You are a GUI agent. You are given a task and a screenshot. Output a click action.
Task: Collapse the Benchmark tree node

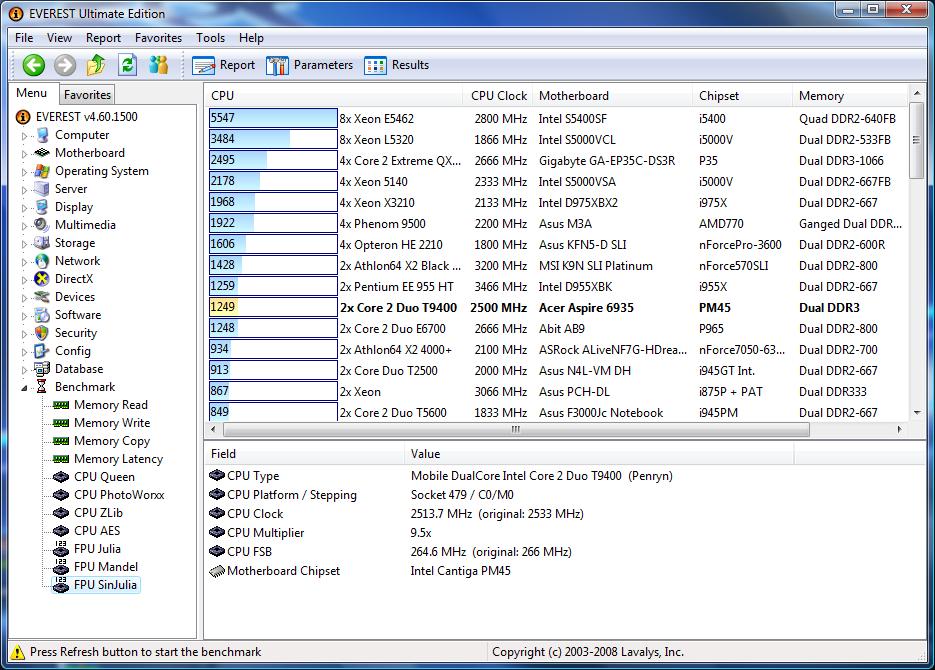coord(24,387)
